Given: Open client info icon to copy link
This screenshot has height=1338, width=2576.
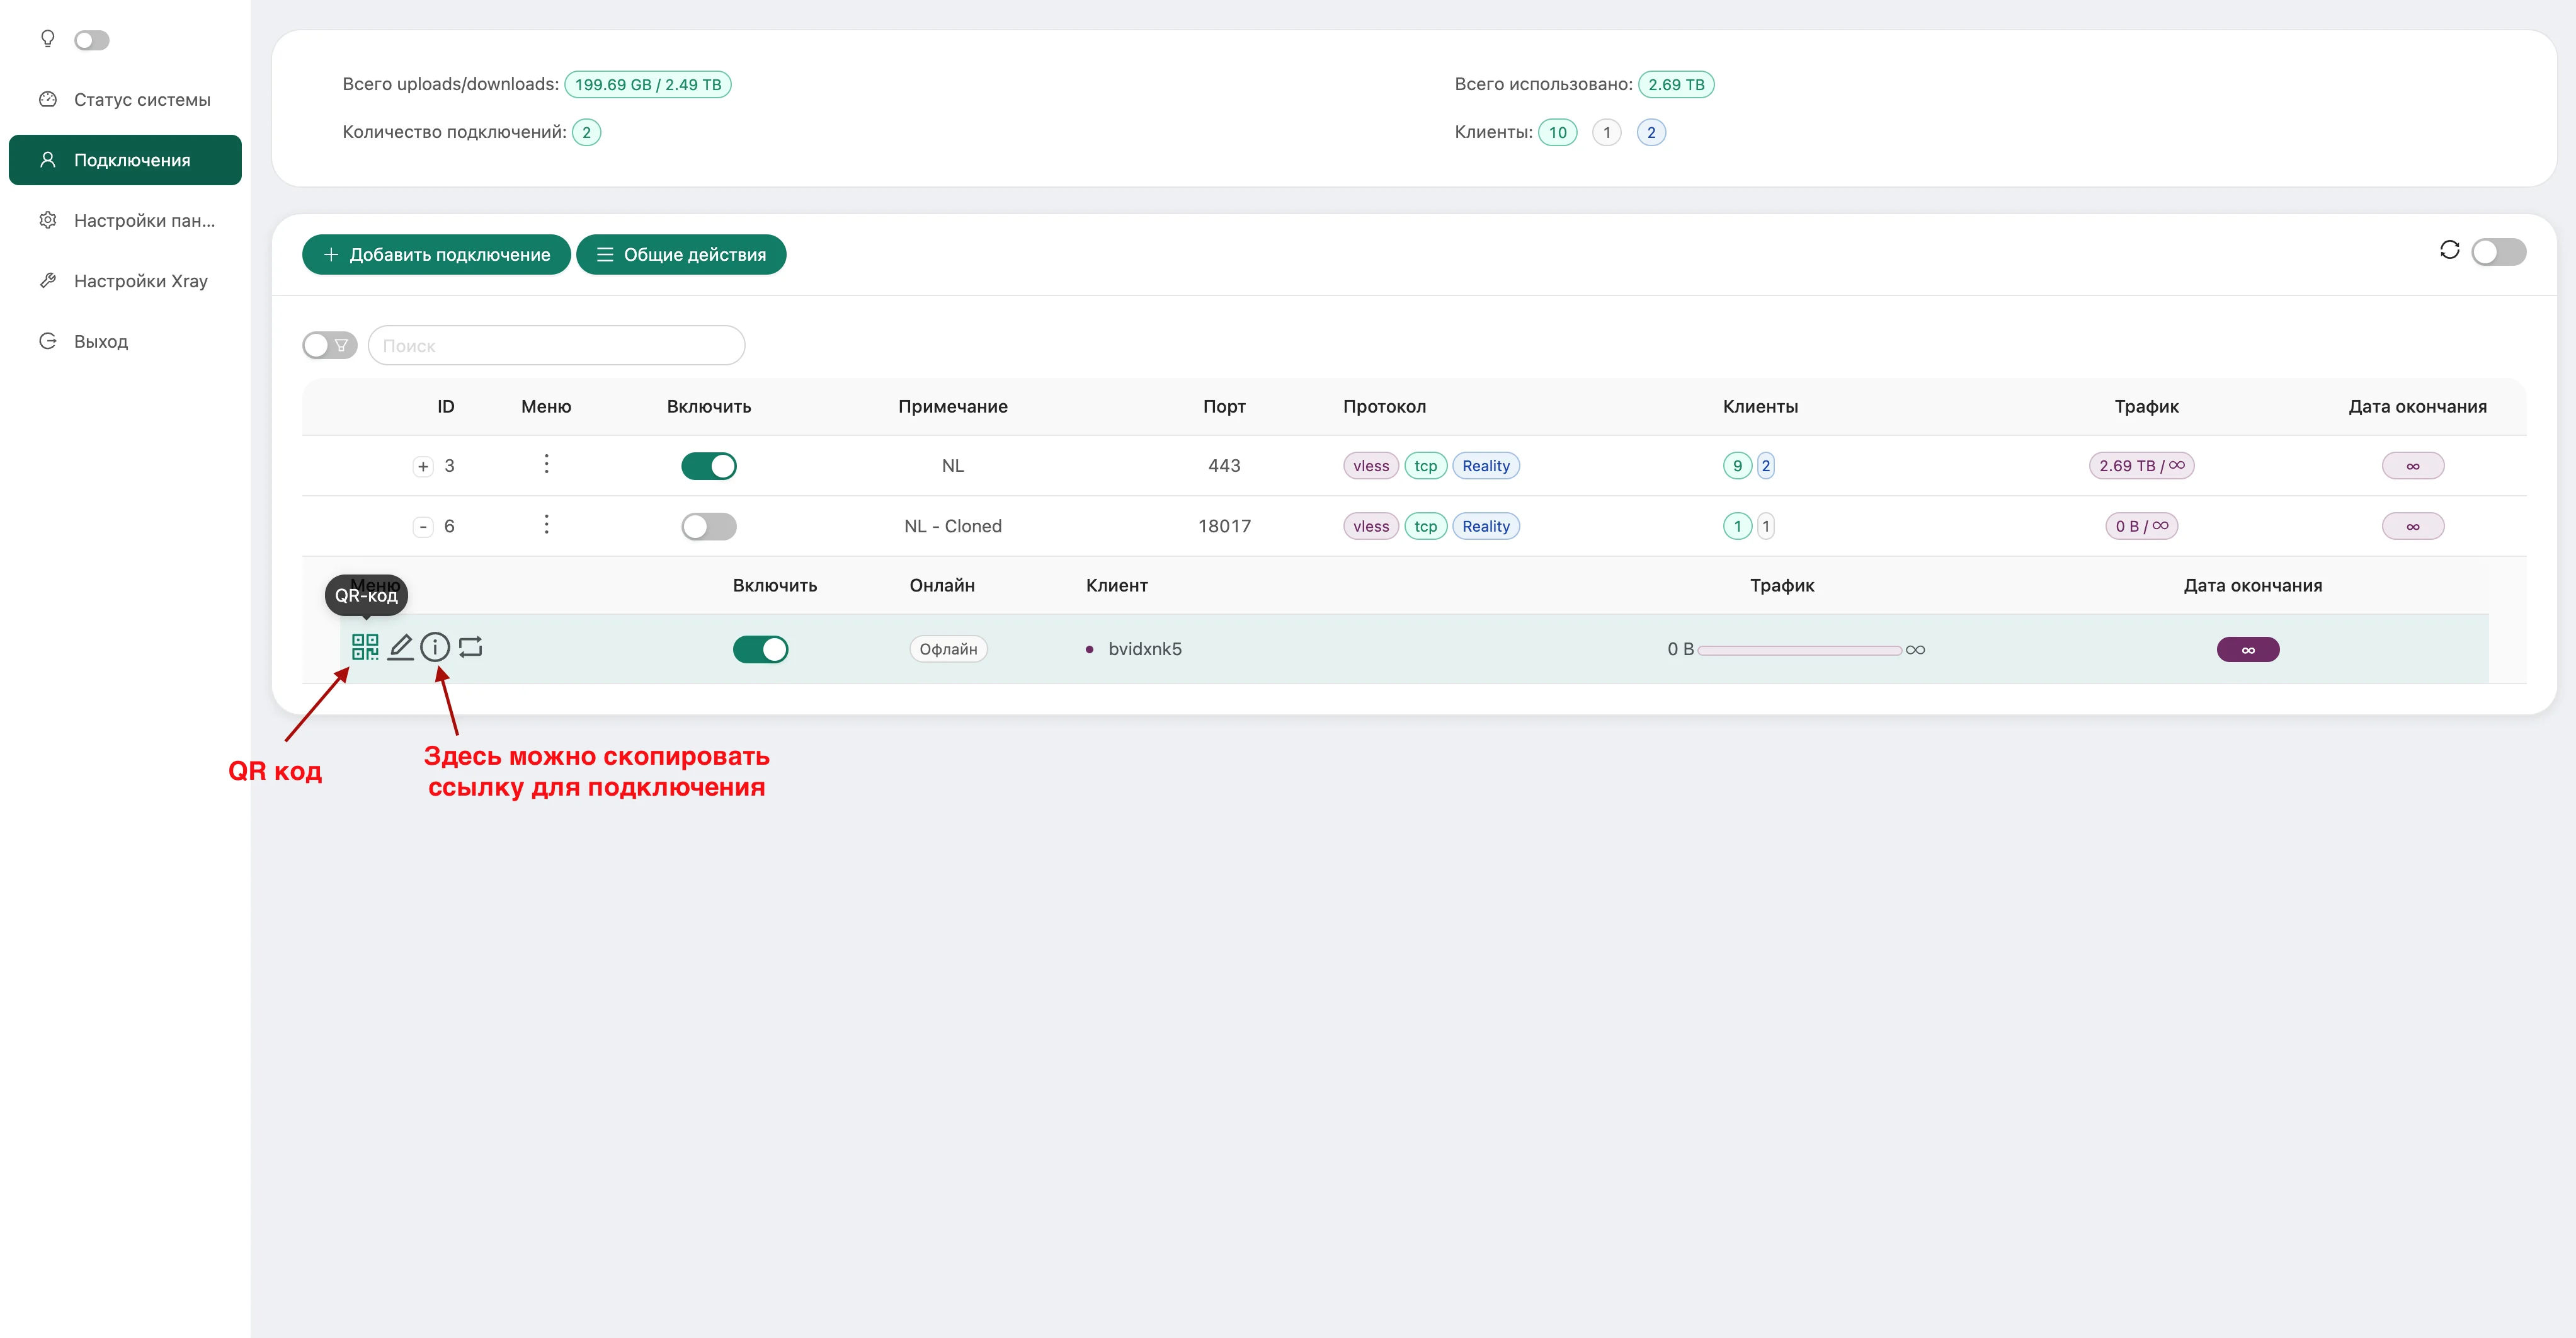Looking at the screenshot, I should [x=435, y=647].
